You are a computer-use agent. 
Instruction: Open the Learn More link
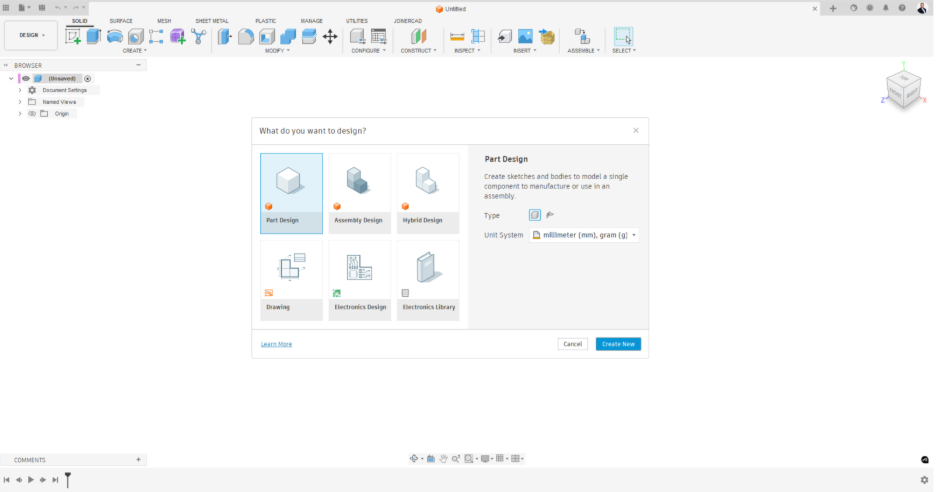[276, 344]
